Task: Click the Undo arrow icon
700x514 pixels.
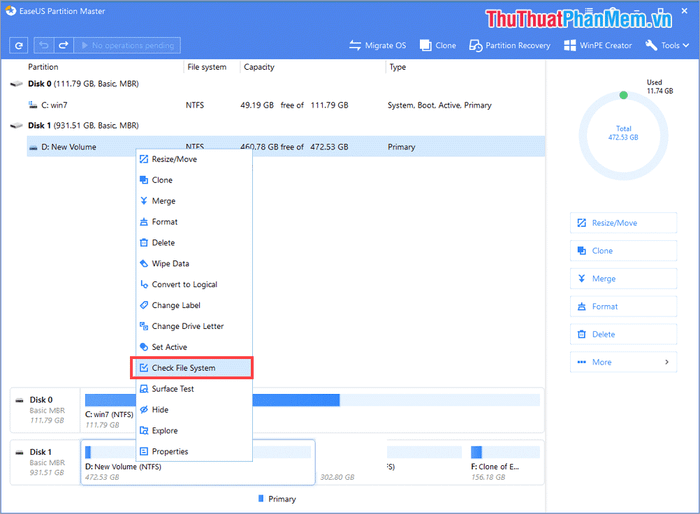Action: (44, 45)
